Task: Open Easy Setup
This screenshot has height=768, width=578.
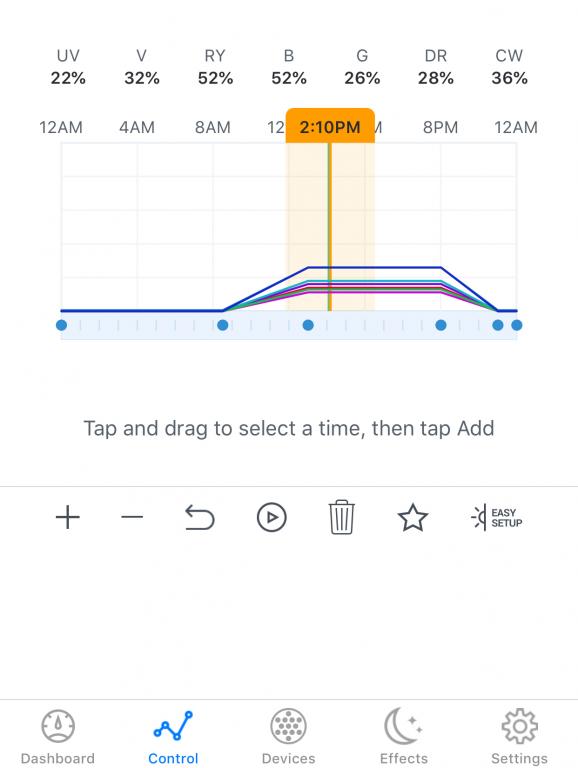Action: click(496, 518)
